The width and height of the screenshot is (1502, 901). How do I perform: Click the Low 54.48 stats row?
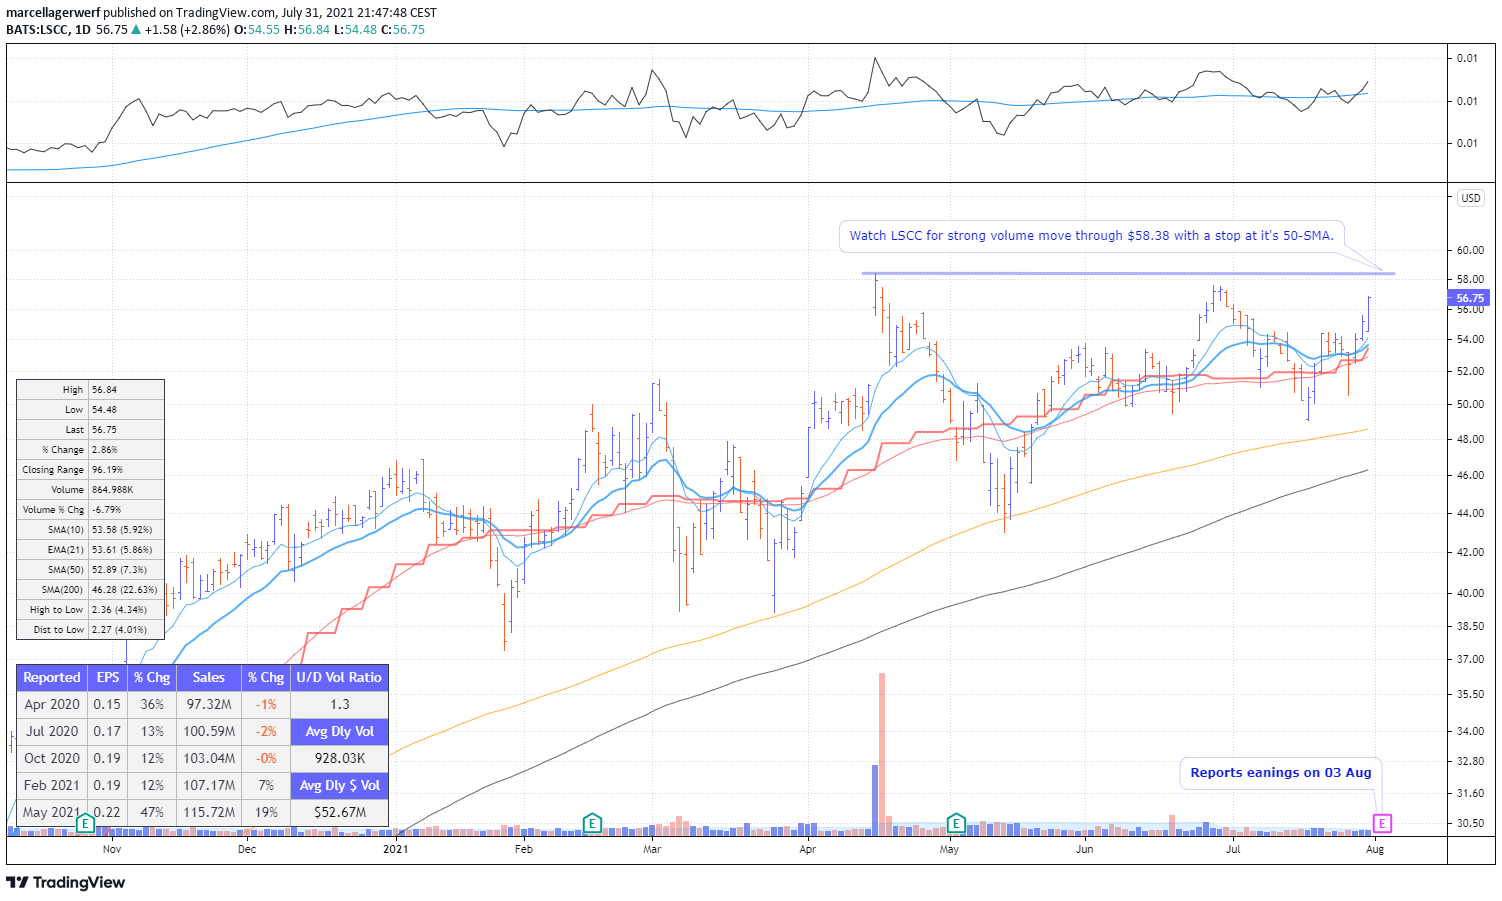pyautogui.click(x=90, y=410)
